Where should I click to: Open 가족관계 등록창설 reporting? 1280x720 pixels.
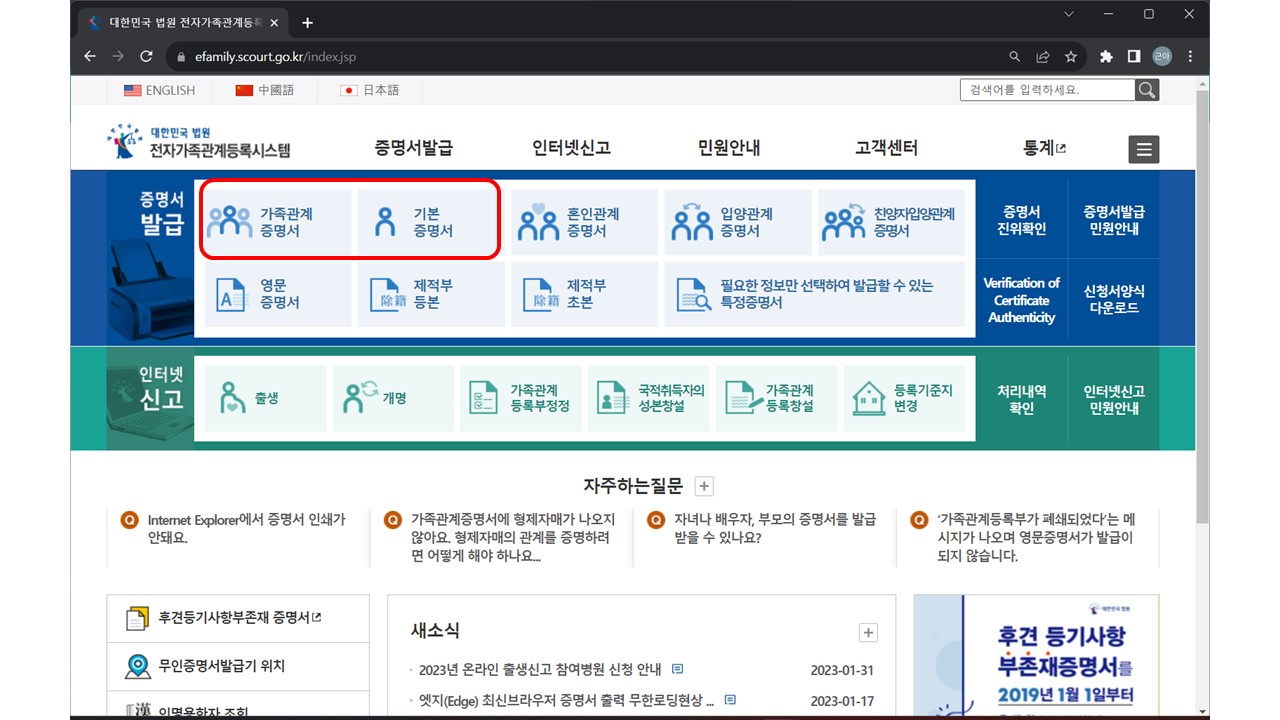[x=777, y=397]
